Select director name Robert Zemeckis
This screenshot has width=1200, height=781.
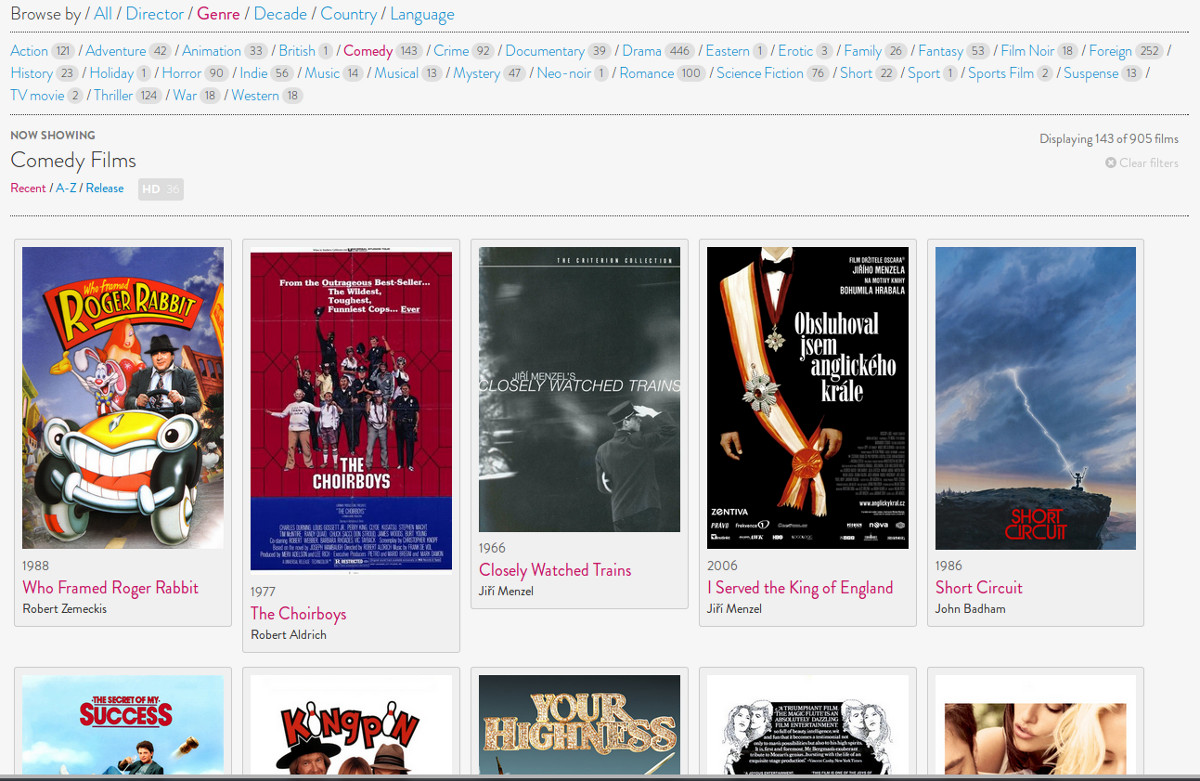pos(64,609)
